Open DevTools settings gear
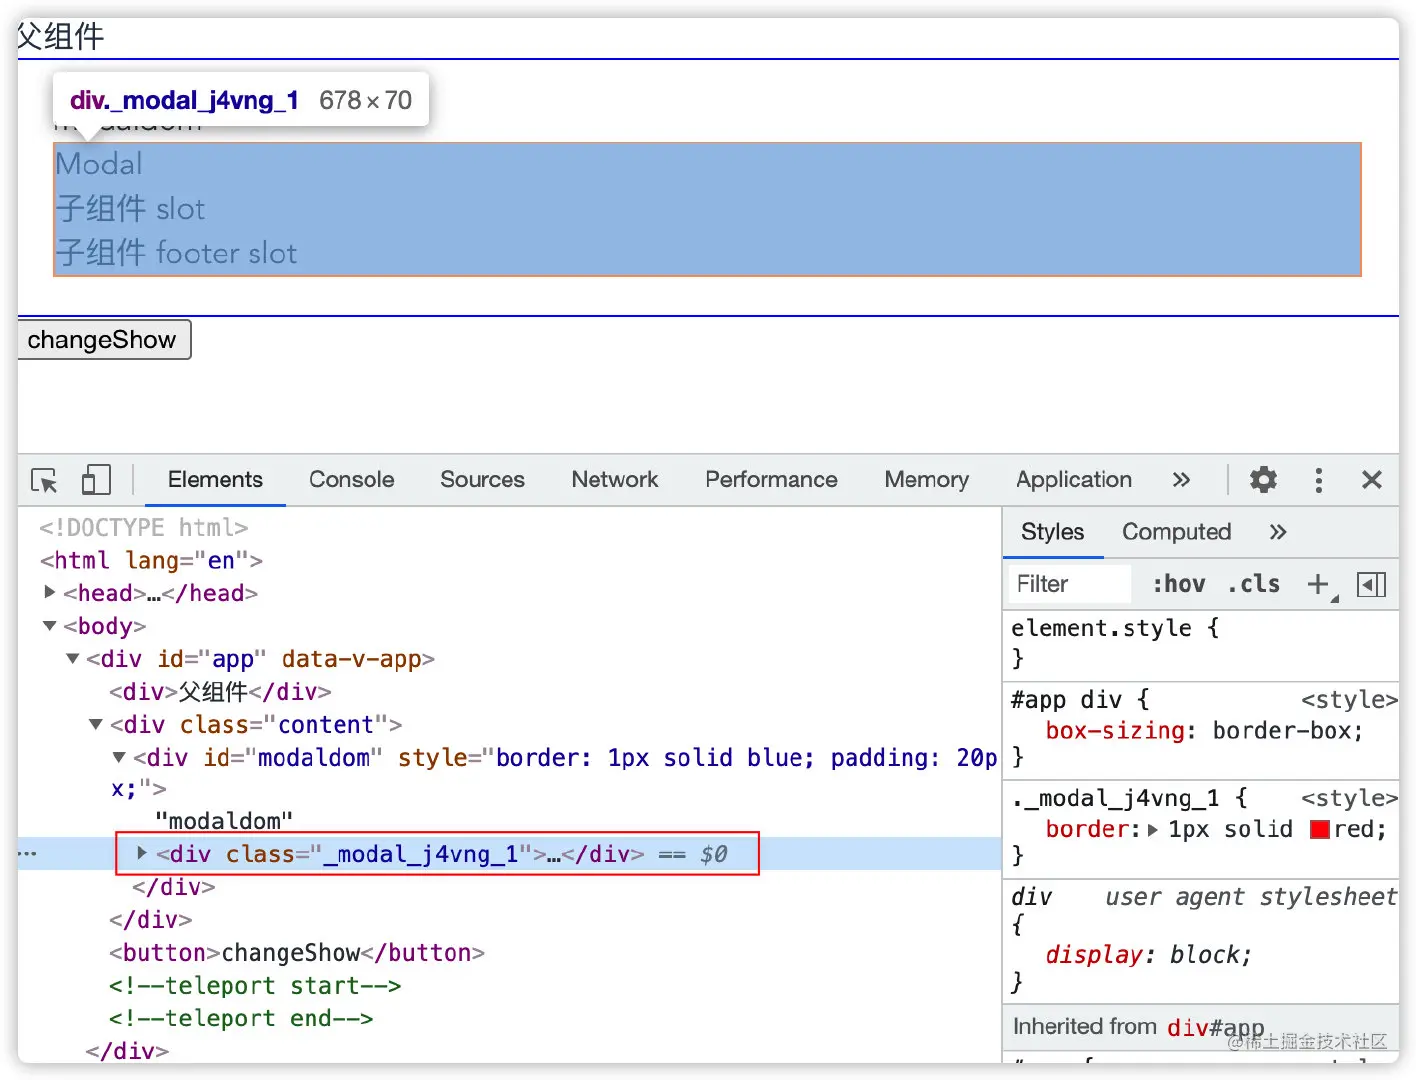The image size is (1416, 1080). pos(1263,480)
